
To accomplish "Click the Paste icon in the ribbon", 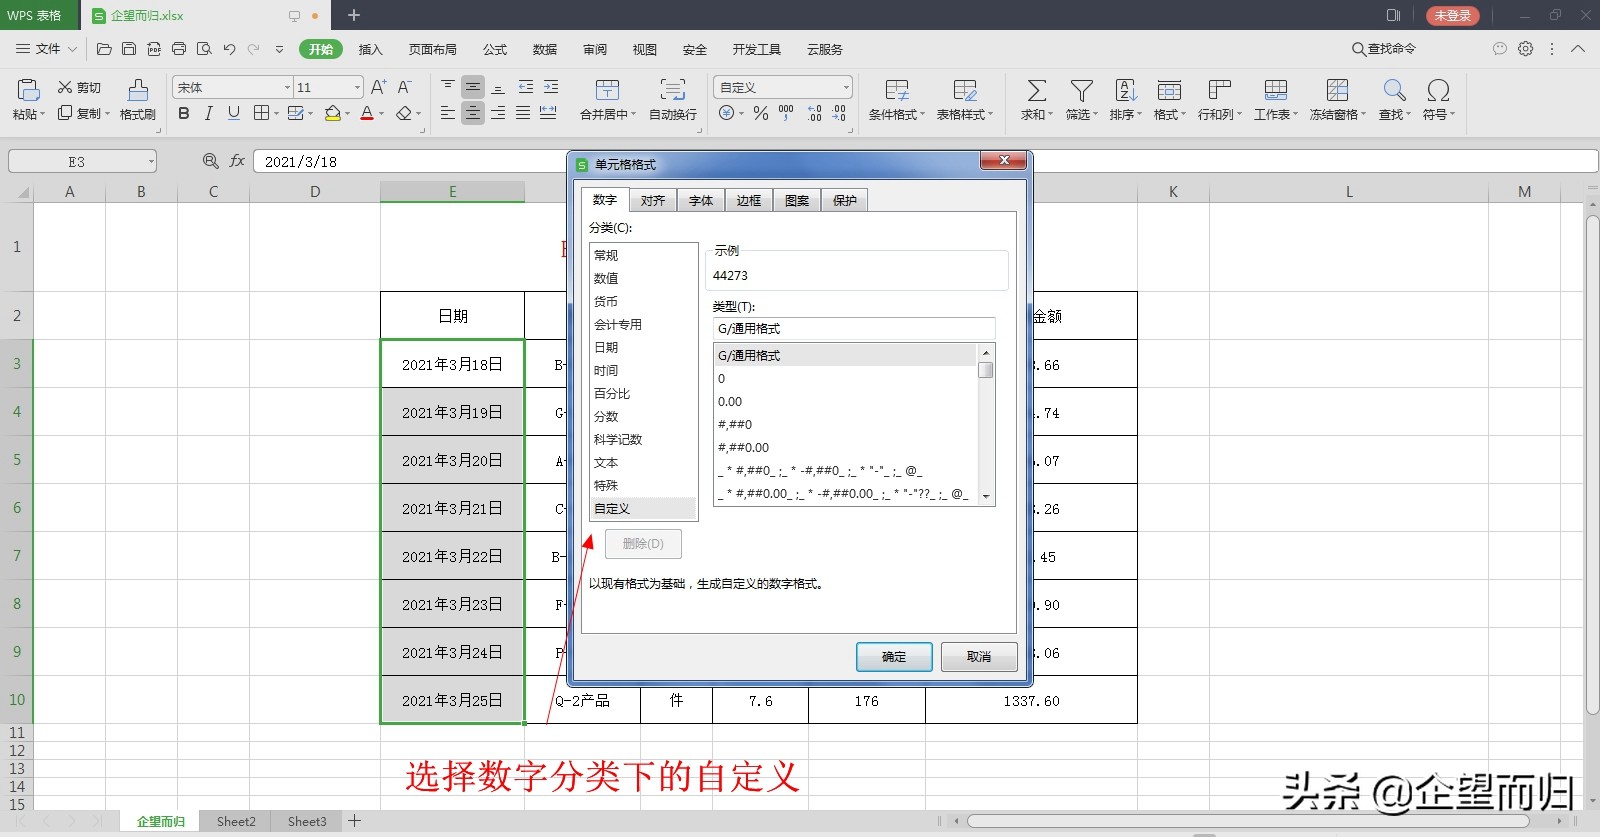I will click(28, 90).
